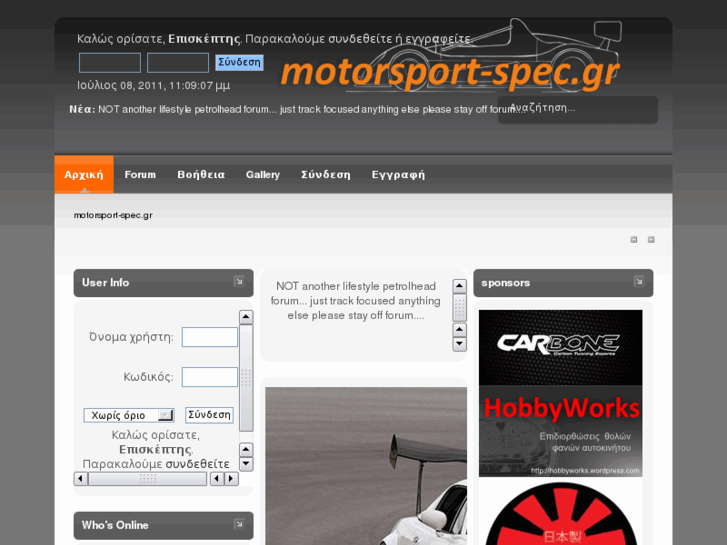The height and width of the screenshot is (545, 727).
Task: Open the Forum menu item
Action: click(140, 174)
